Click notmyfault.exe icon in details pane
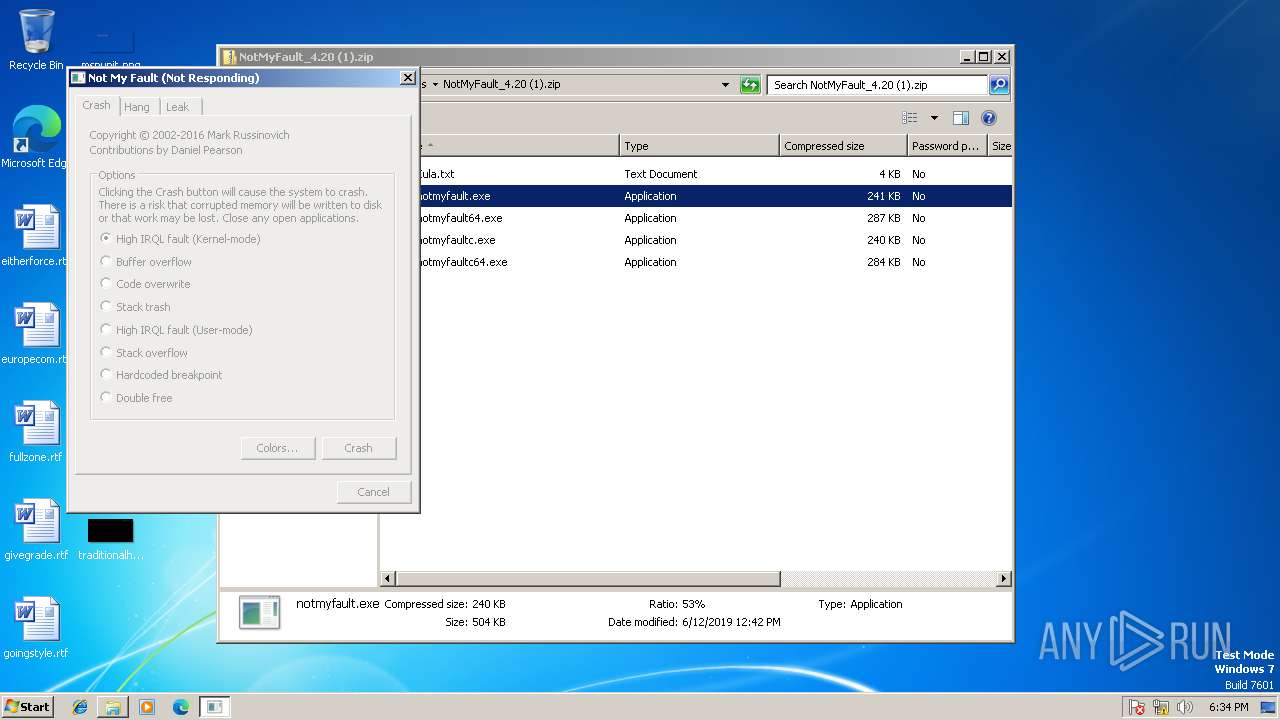The width and height of the screenshot is (1280, 720). pyautogui.click(x=259, y=612)
